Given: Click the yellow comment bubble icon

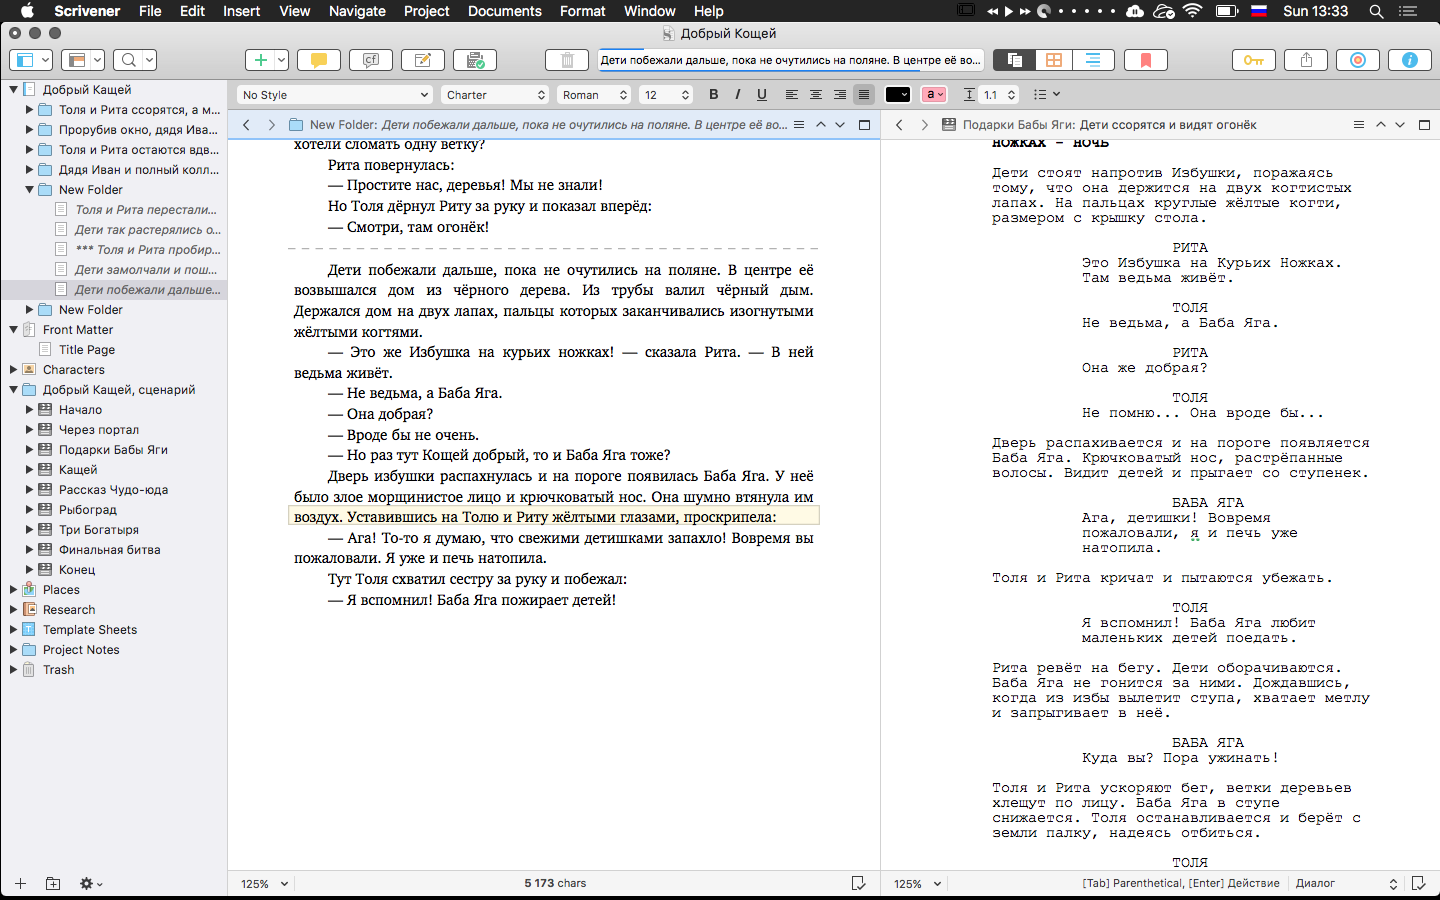Looking at the screenshot, I should [318, 60].
